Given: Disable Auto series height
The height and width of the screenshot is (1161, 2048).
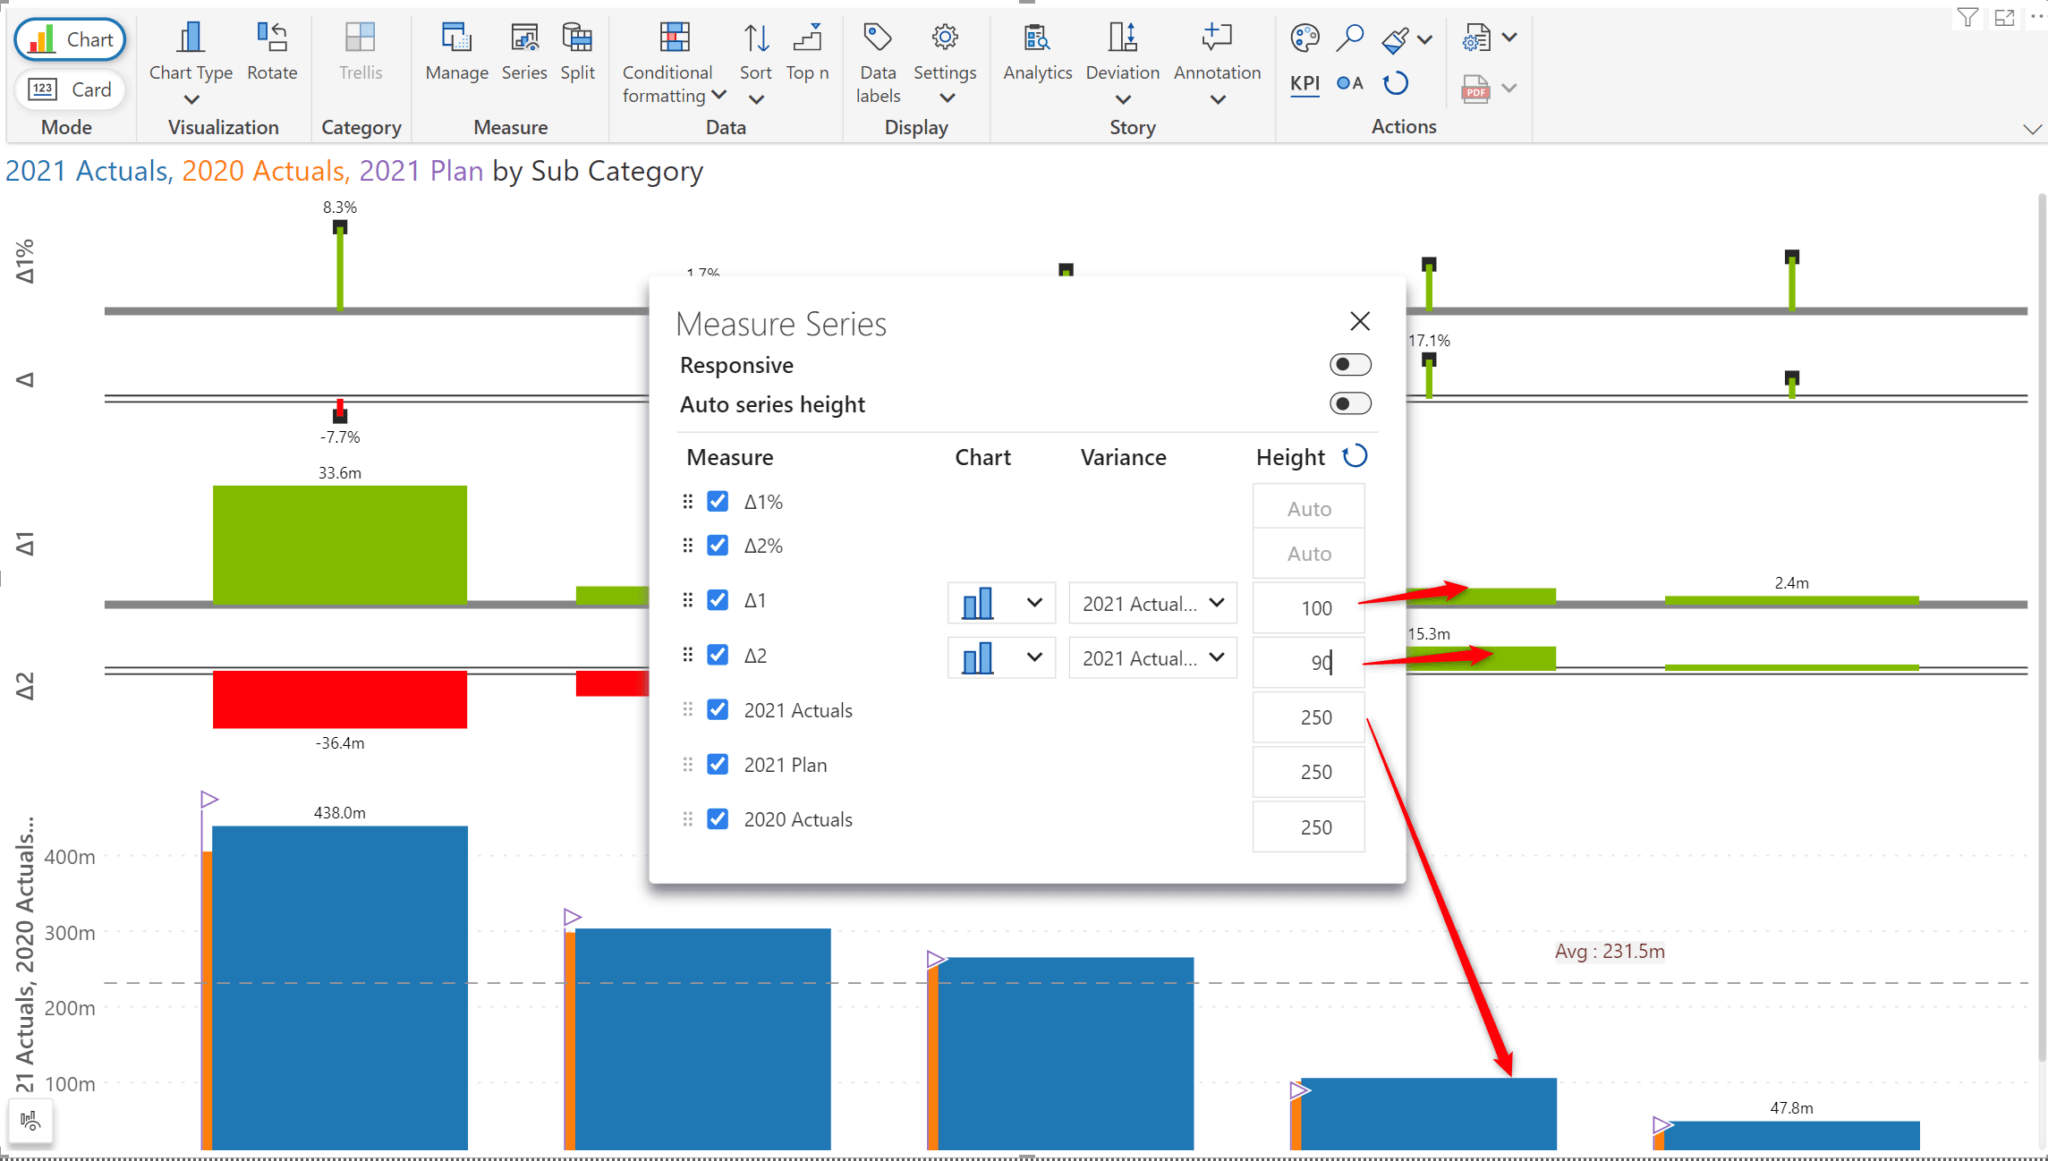Looking at the screenshot, I should click(x=1350, y=404).
